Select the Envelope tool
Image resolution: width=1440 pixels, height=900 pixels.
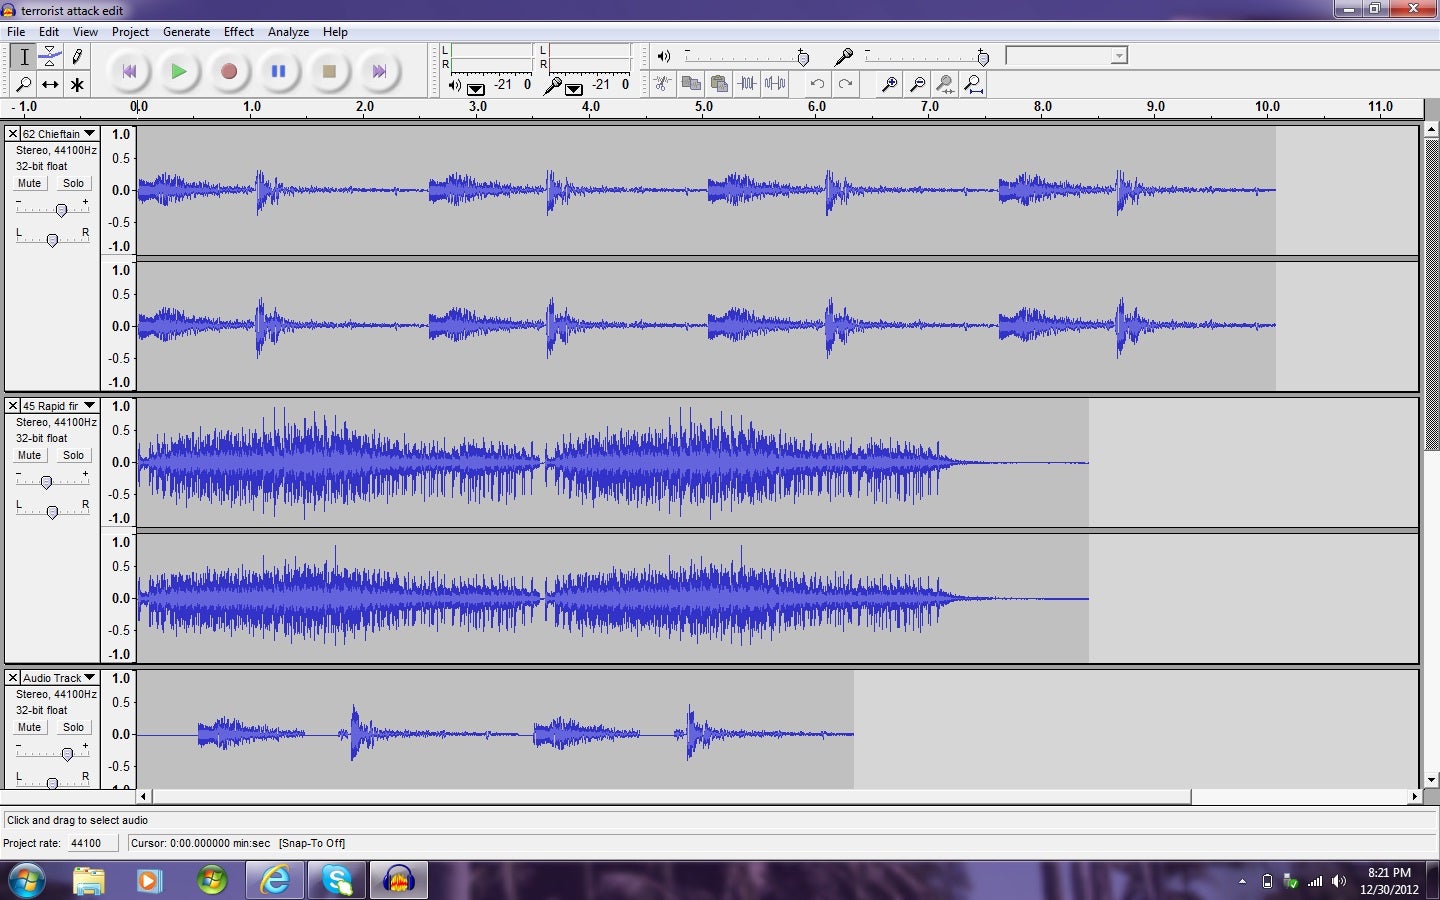(50, 57)
